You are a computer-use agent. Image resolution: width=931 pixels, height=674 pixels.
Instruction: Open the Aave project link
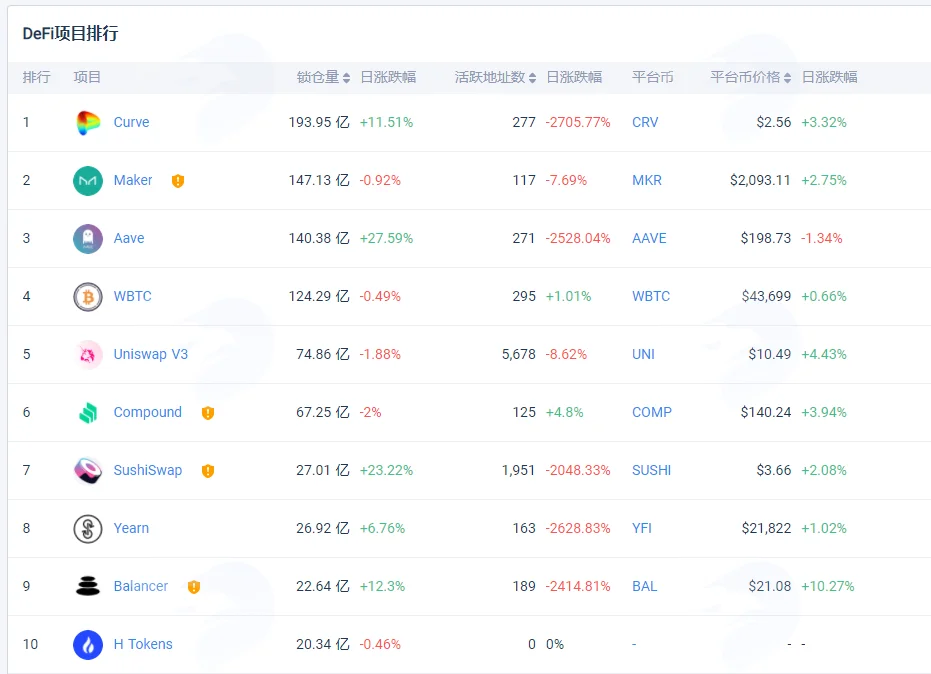(129, 238)
